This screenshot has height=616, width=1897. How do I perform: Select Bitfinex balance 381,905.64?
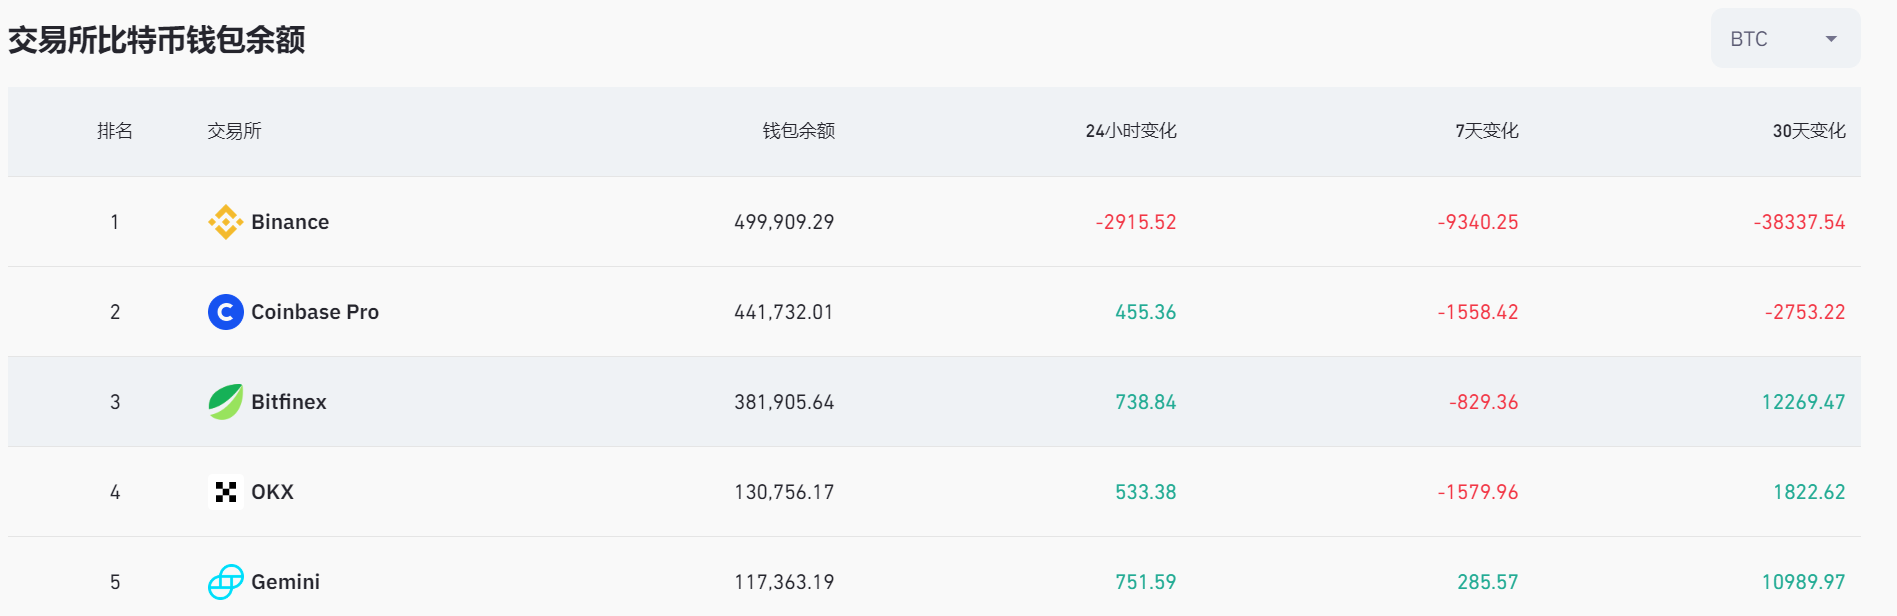(784, 402)
